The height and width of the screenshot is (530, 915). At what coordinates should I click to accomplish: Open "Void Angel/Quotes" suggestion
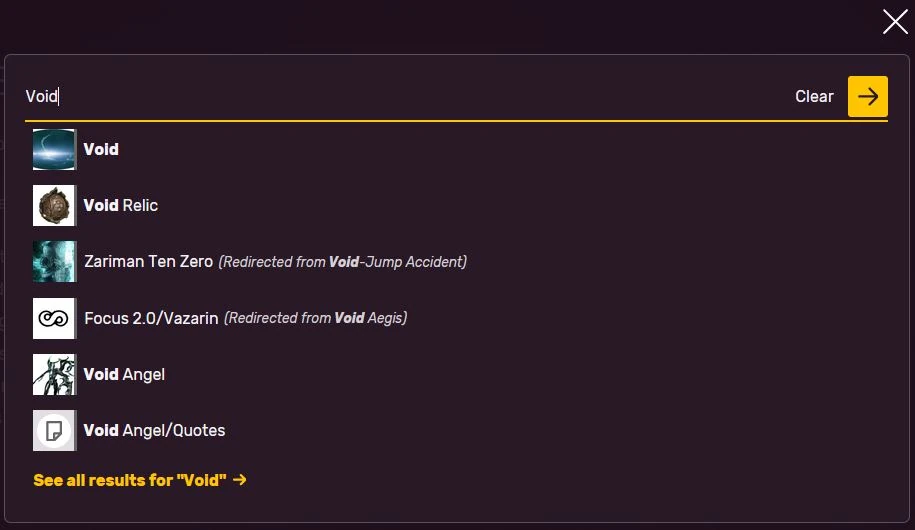[154, 431]
